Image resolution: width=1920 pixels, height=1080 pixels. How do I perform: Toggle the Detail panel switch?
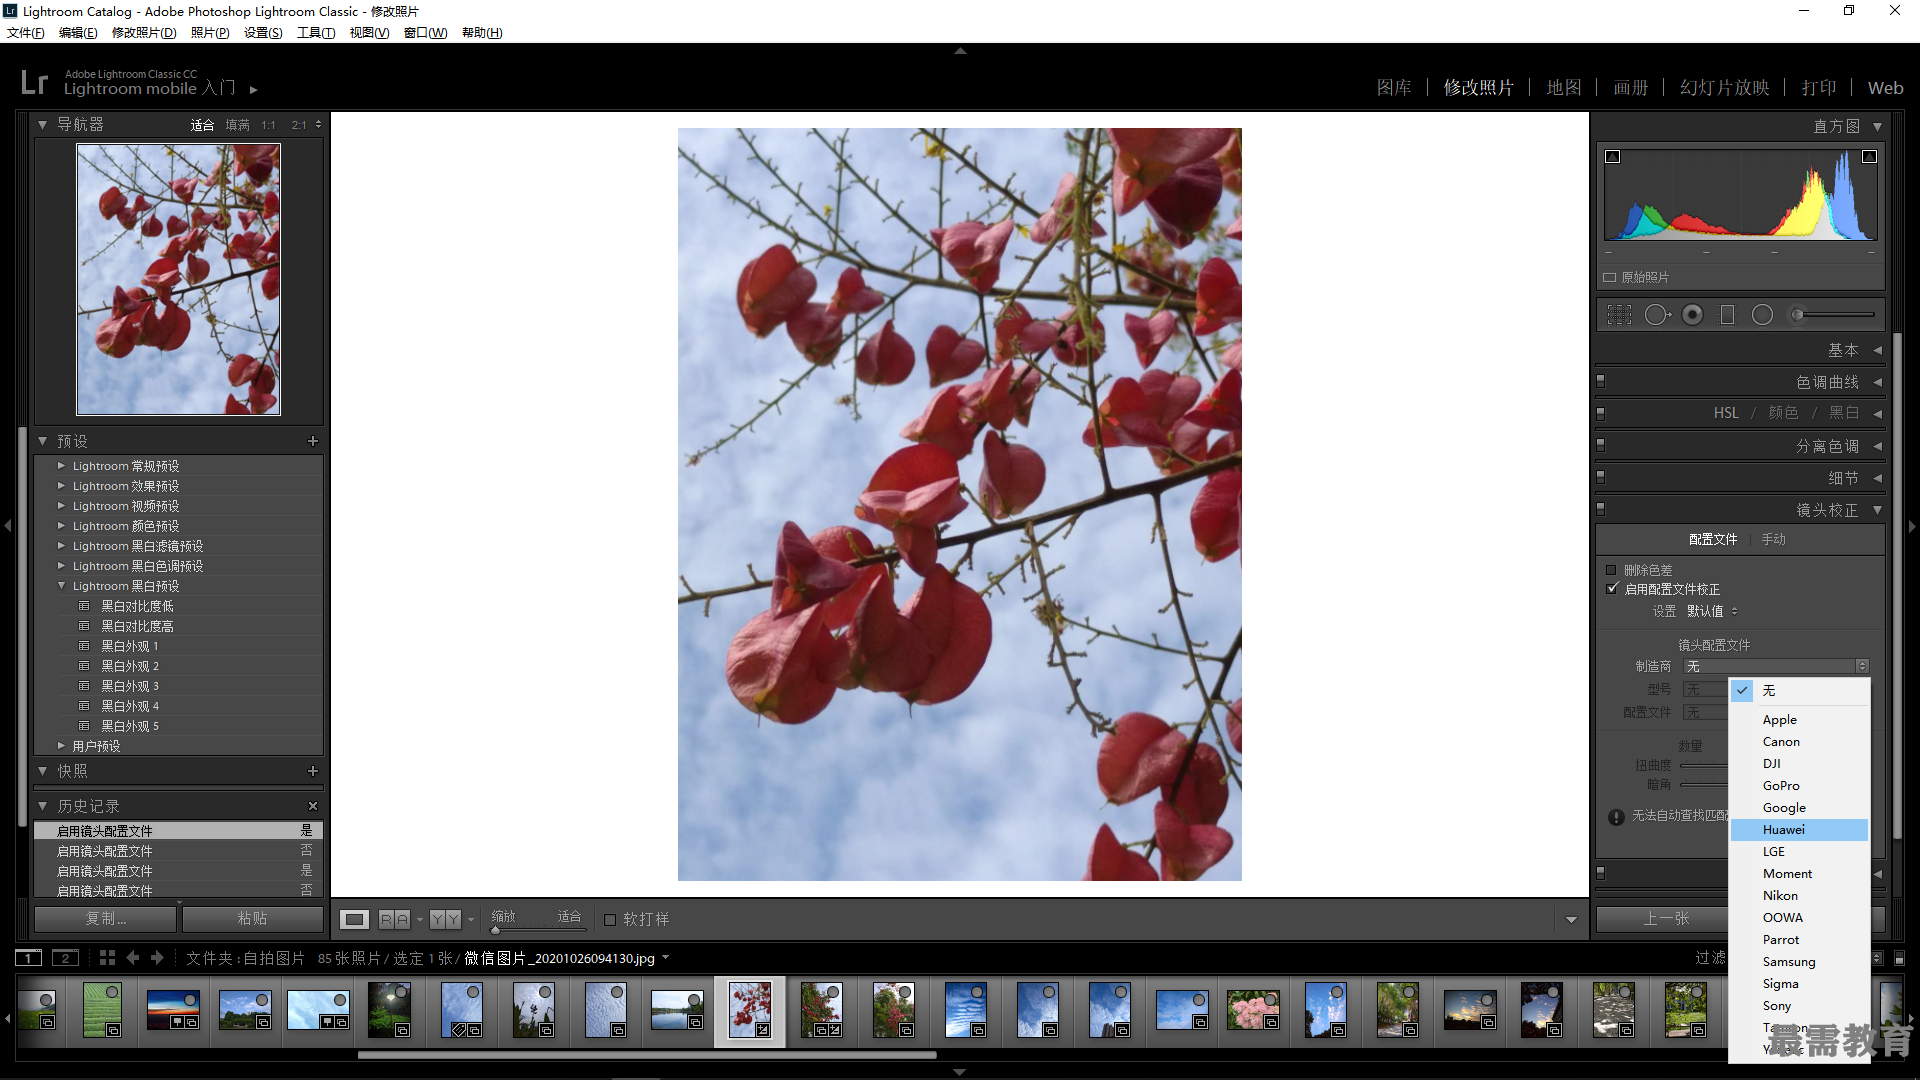(1601, 477)
